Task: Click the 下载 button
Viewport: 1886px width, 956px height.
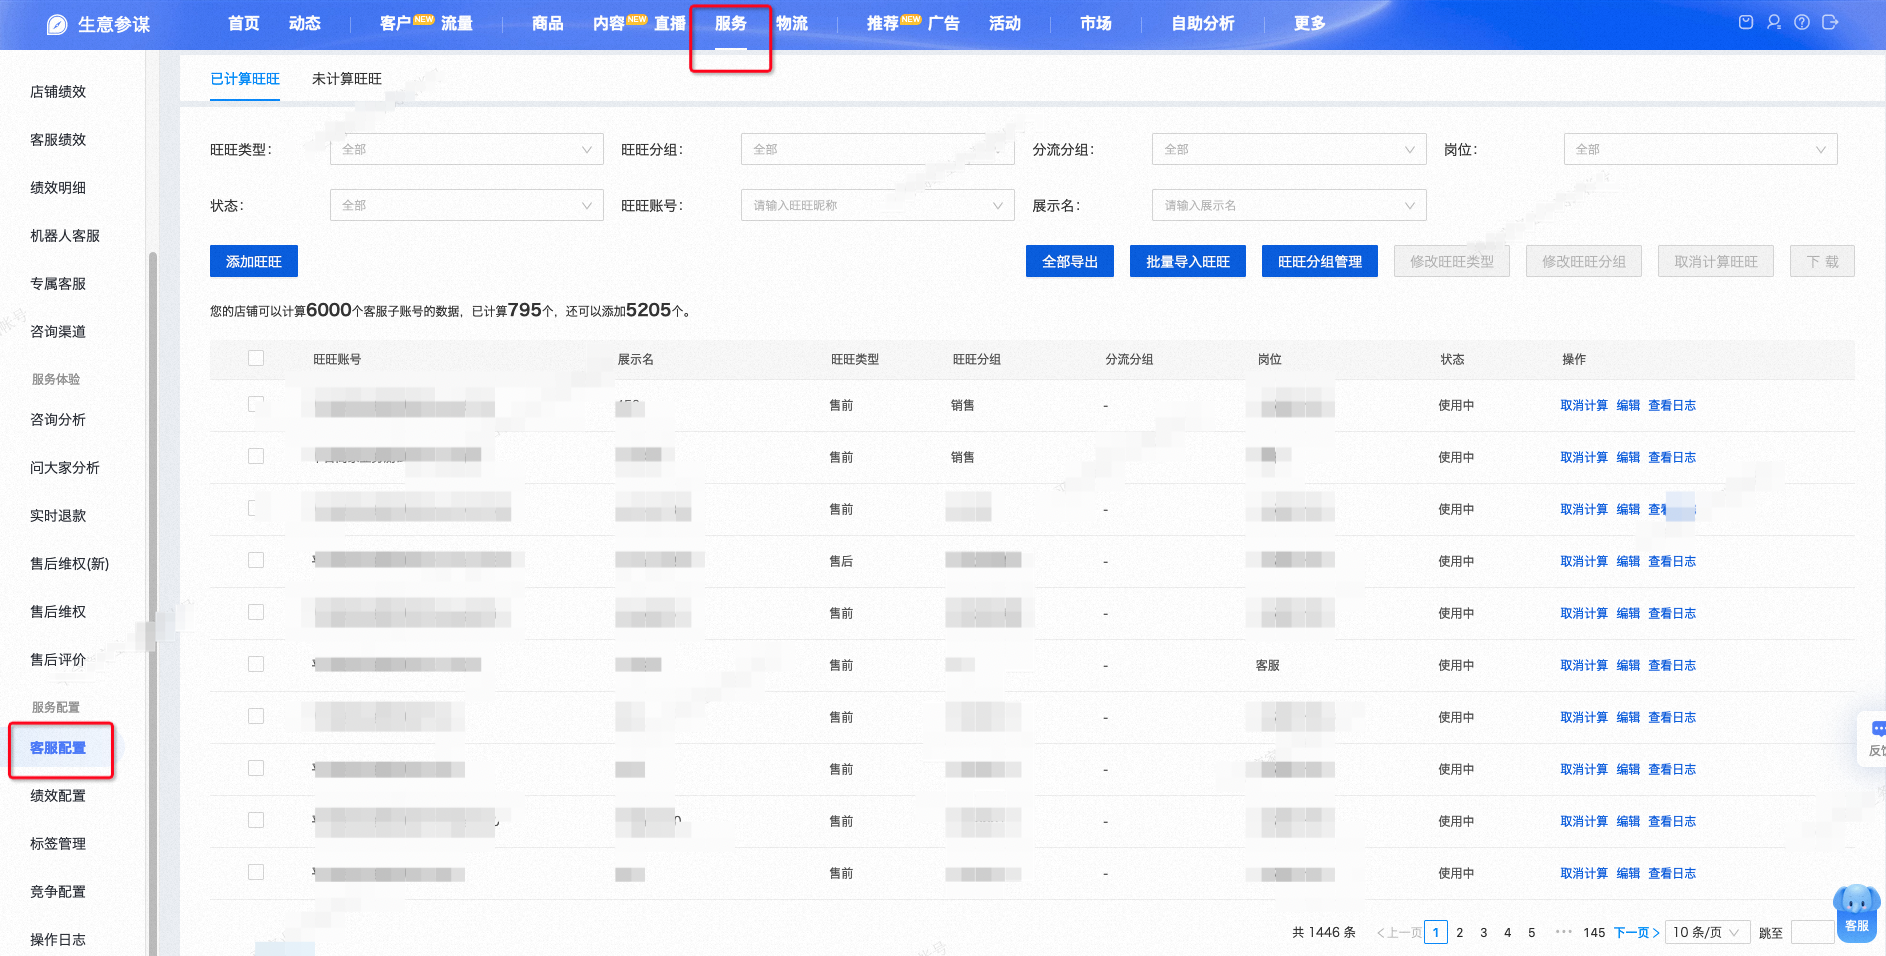Action: [1822, 261]
